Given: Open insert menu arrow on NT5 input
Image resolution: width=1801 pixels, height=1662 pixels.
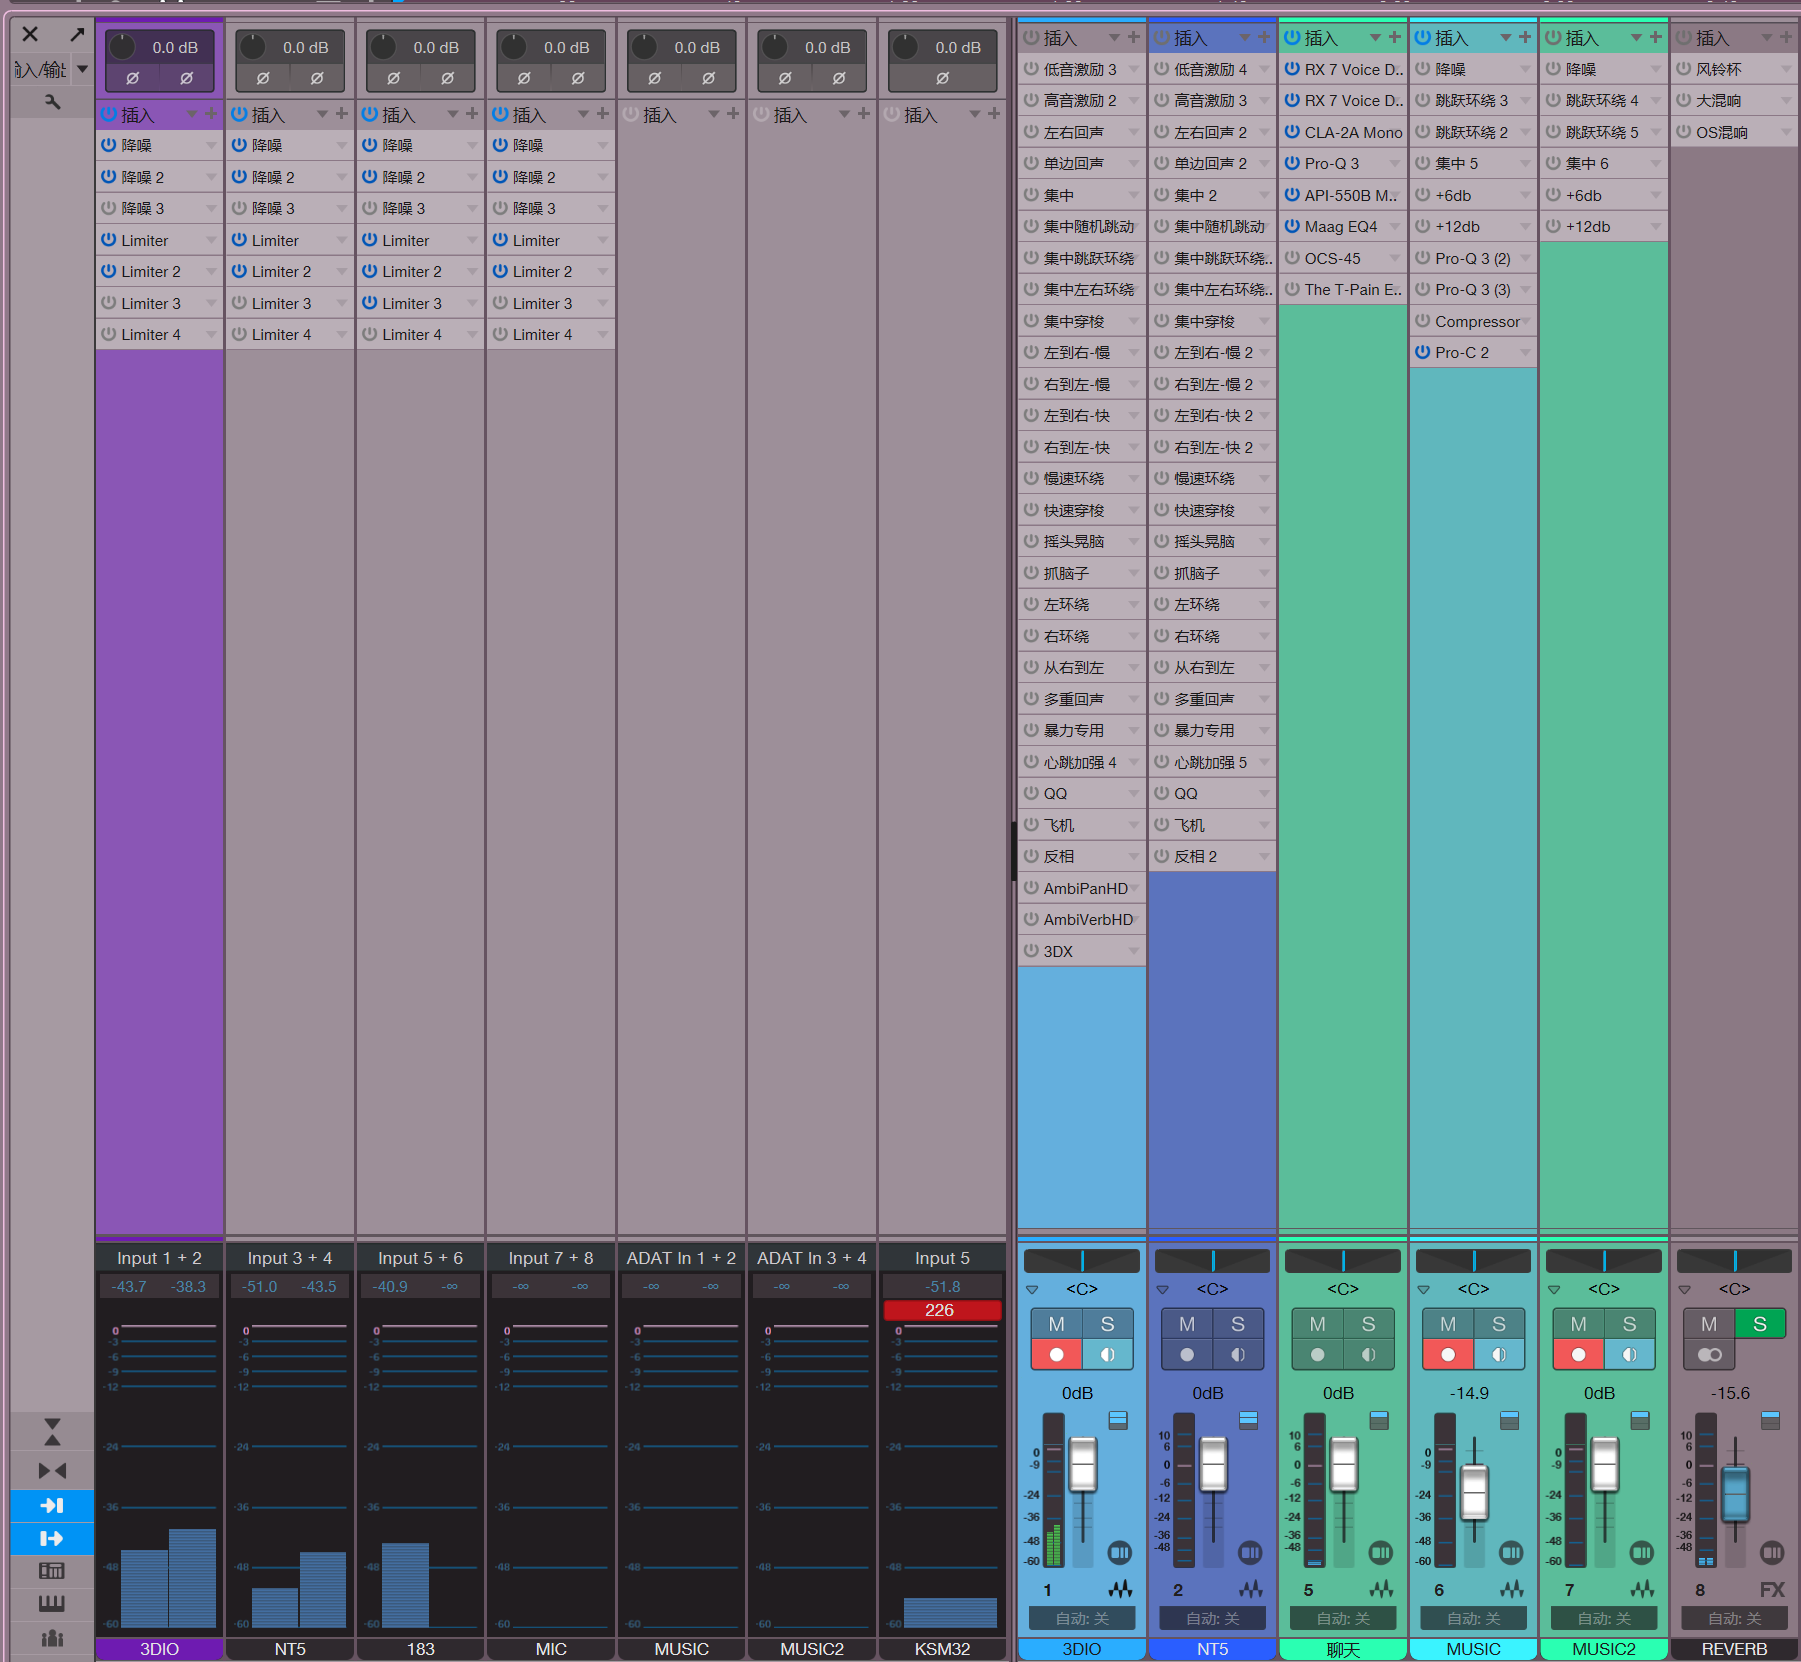Looking at the screenshot, I should click(322, 114).
